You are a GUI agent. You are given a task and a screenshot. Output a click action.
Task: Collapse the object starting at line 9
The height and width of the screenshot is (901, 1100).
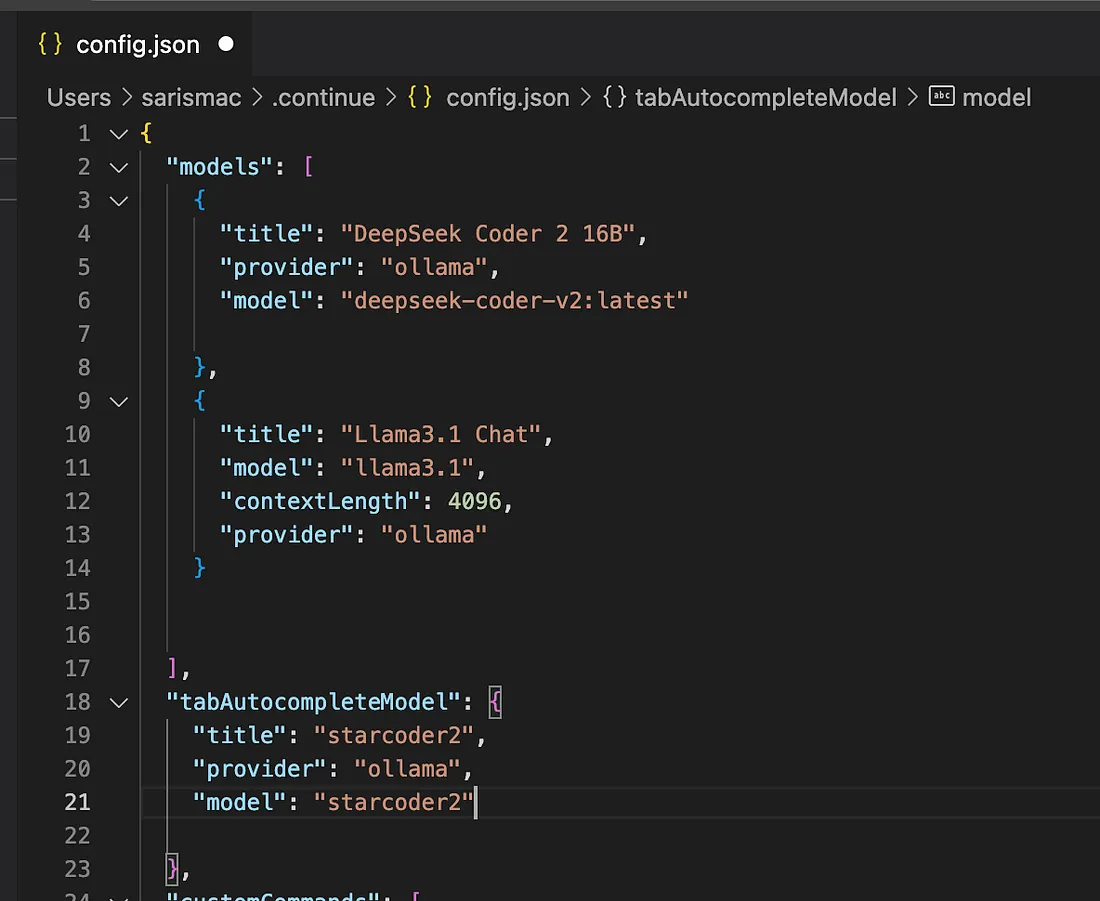coord(118,400)
